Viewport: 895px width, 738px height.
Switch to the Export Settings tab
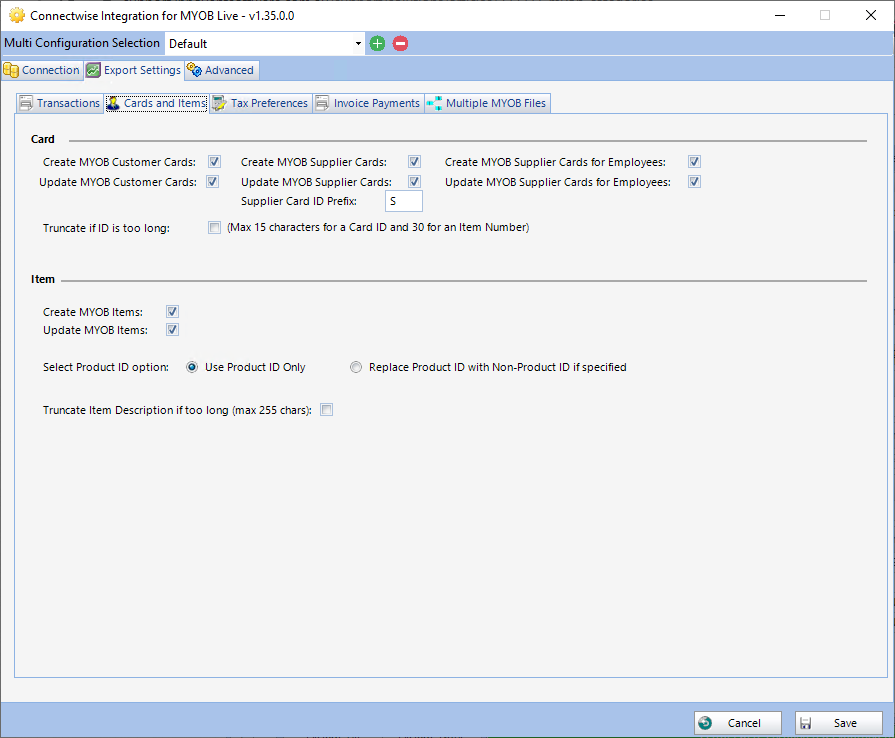click(134, 70)
